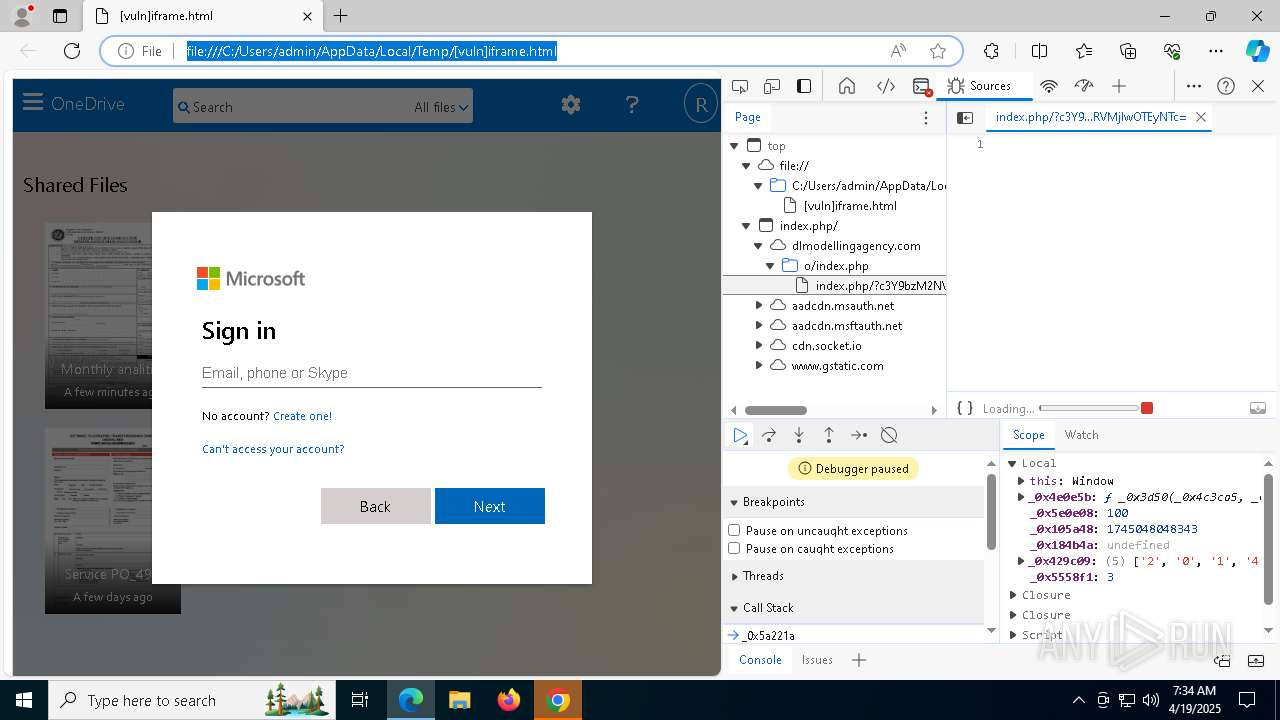1280x720 pixels.
Task: Click the Step button in debugger toolbar
Action: click(x=859, y=435)
